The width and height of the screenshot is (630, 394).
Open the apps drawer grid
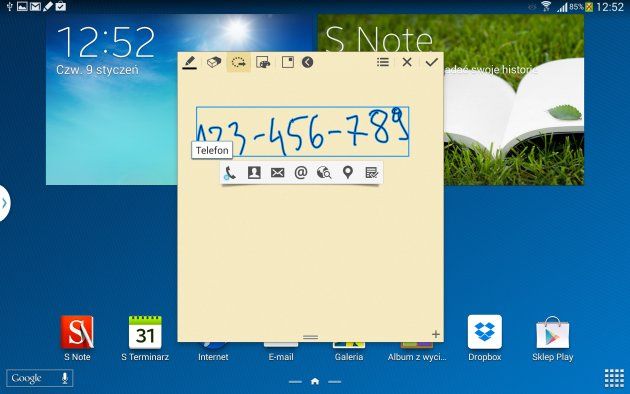(614, 378)
